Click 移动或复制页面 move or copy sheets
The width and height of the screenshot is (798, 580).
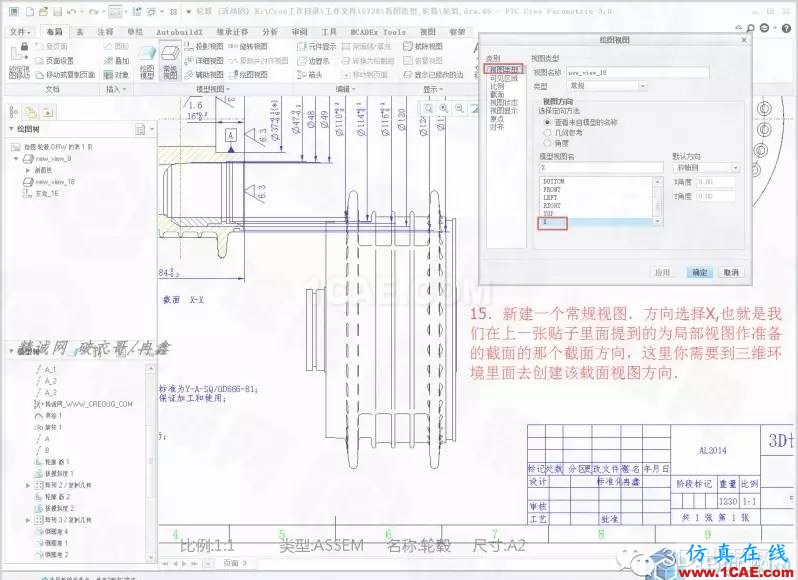pyautogui.click(x=65, y=75)
